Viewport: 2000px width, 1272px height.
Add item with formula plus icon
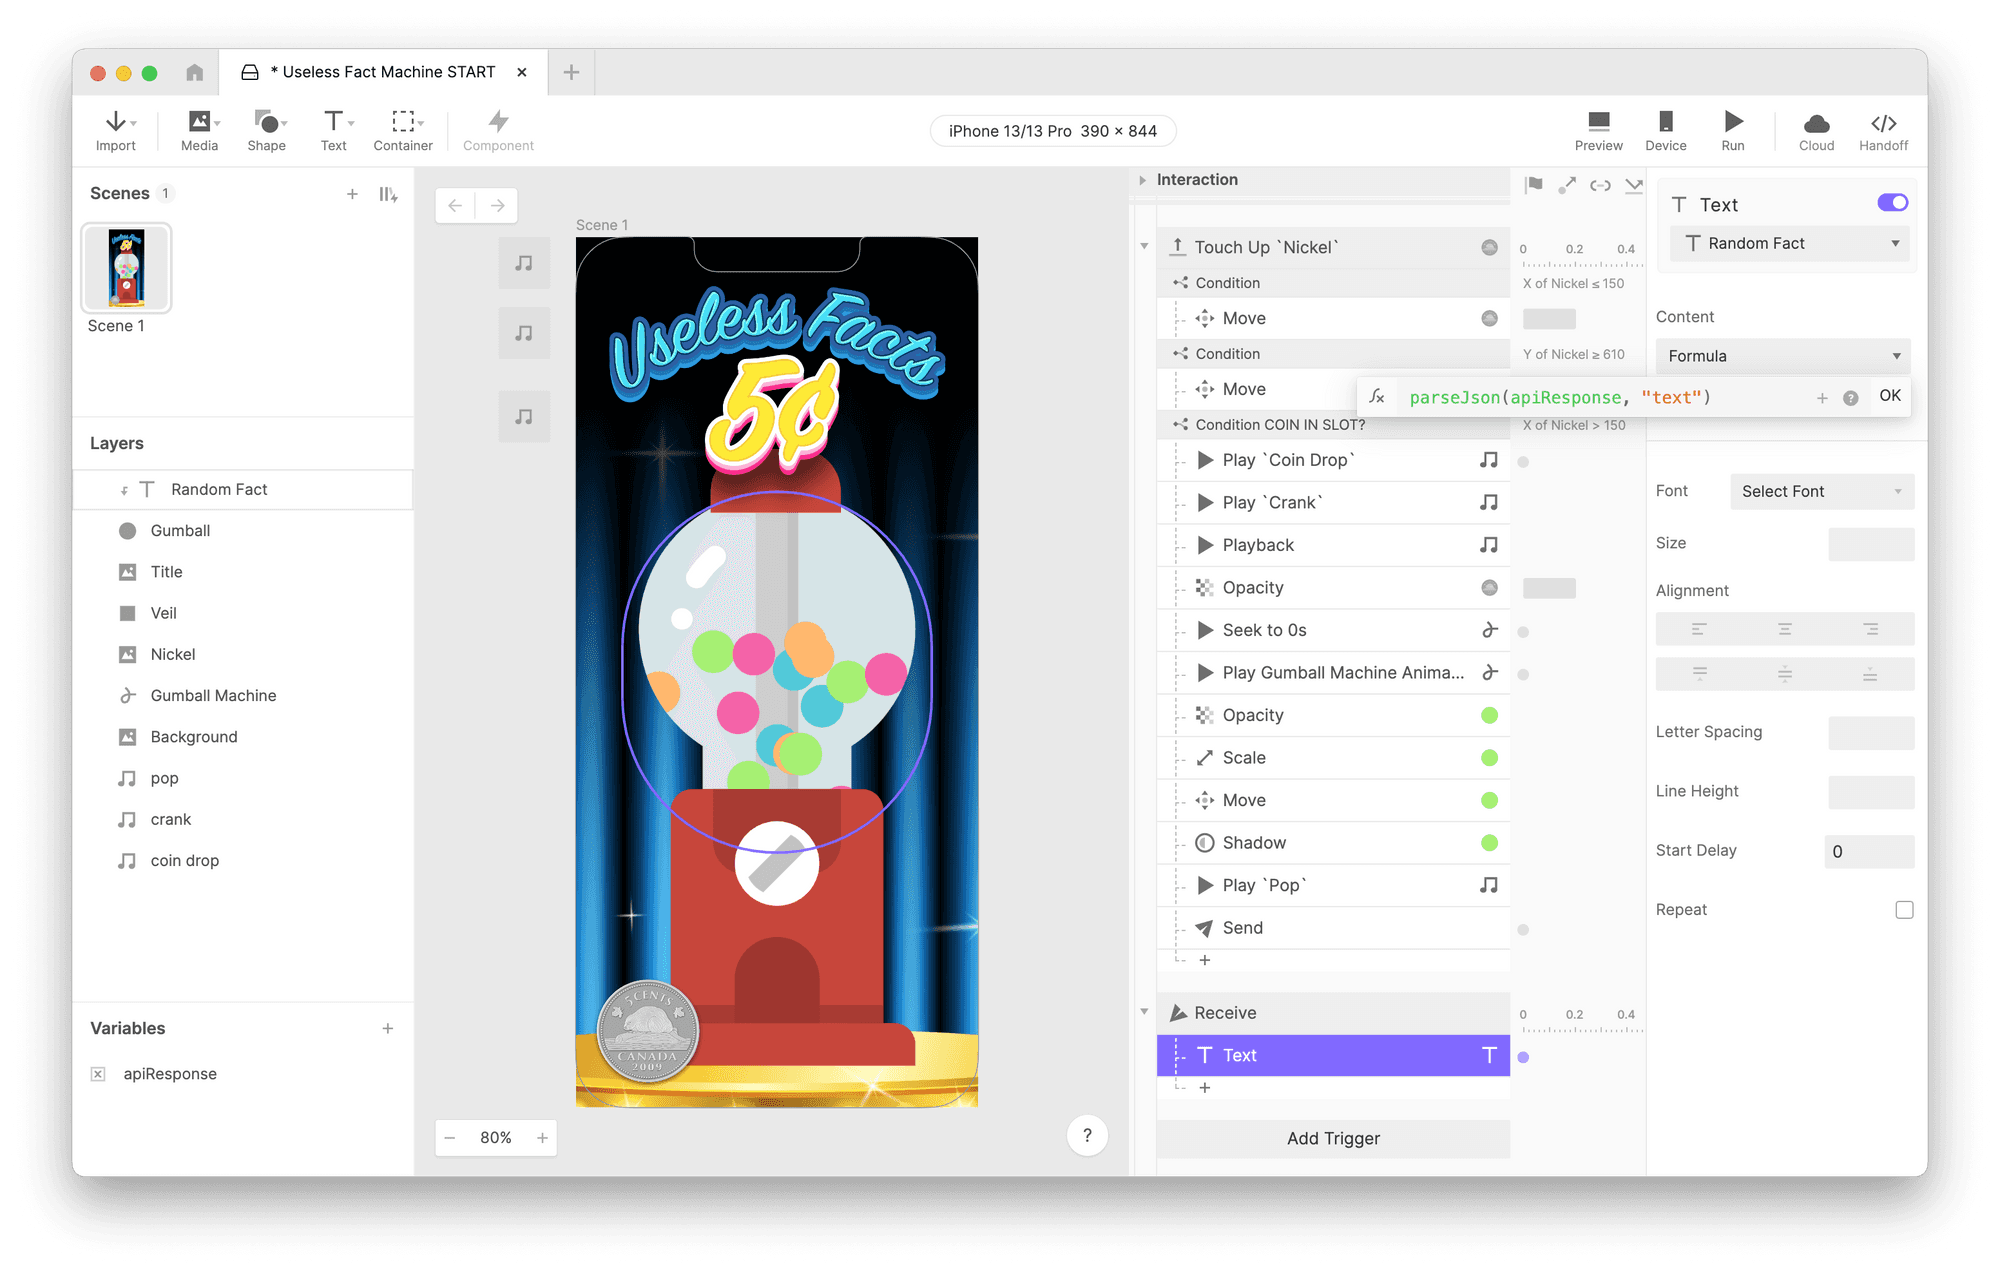(x=1822, y=398)
